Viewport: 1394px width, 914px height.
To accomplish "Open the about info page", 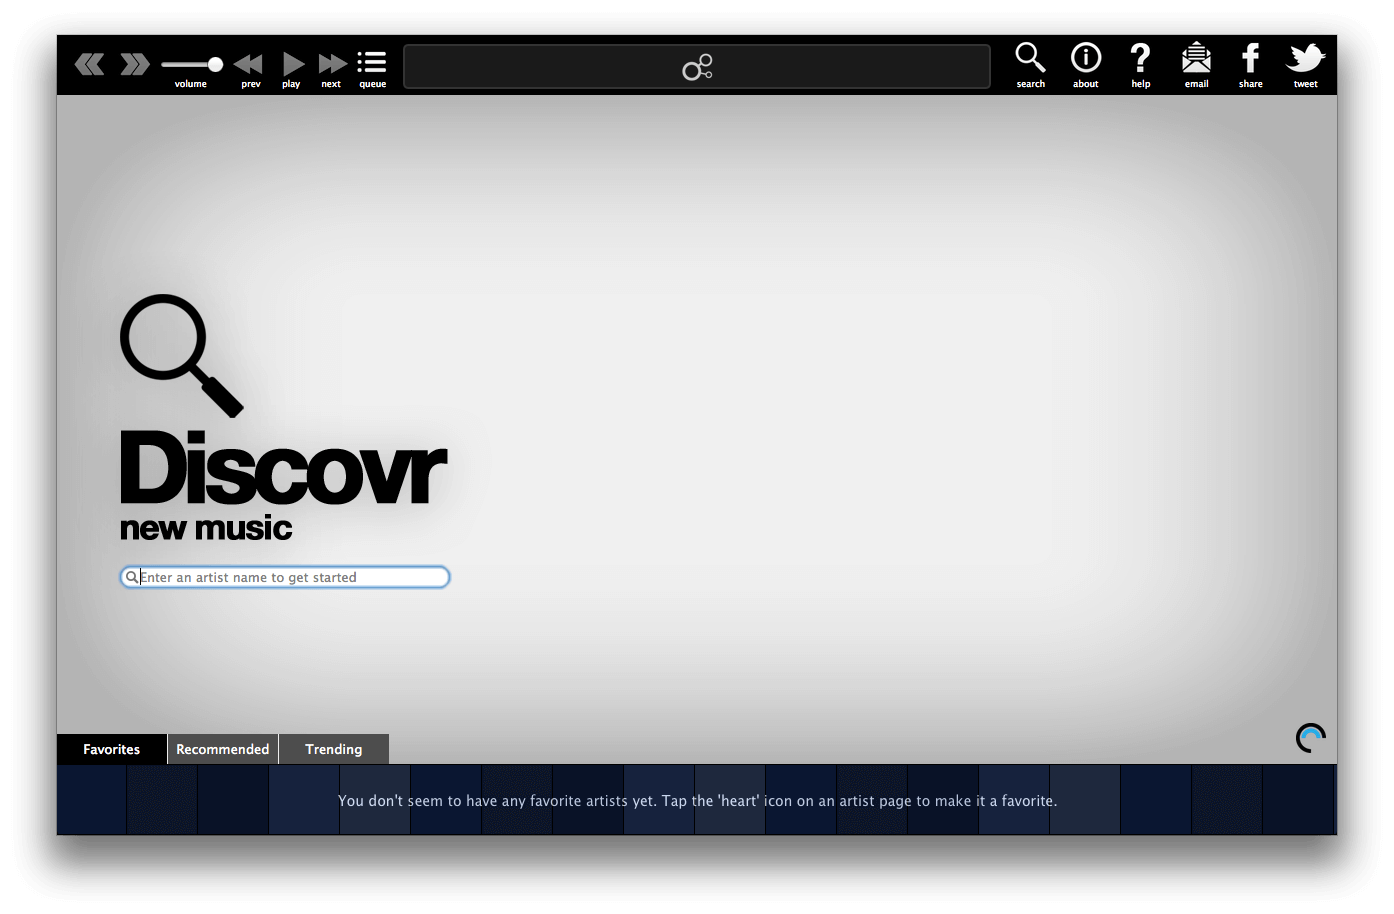I will click(1086, 65).
